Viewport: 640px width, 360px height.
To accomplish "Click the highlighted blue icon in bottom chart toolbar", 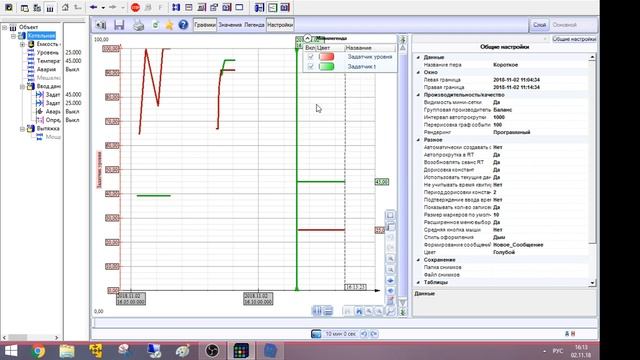I will pos(359,311).
